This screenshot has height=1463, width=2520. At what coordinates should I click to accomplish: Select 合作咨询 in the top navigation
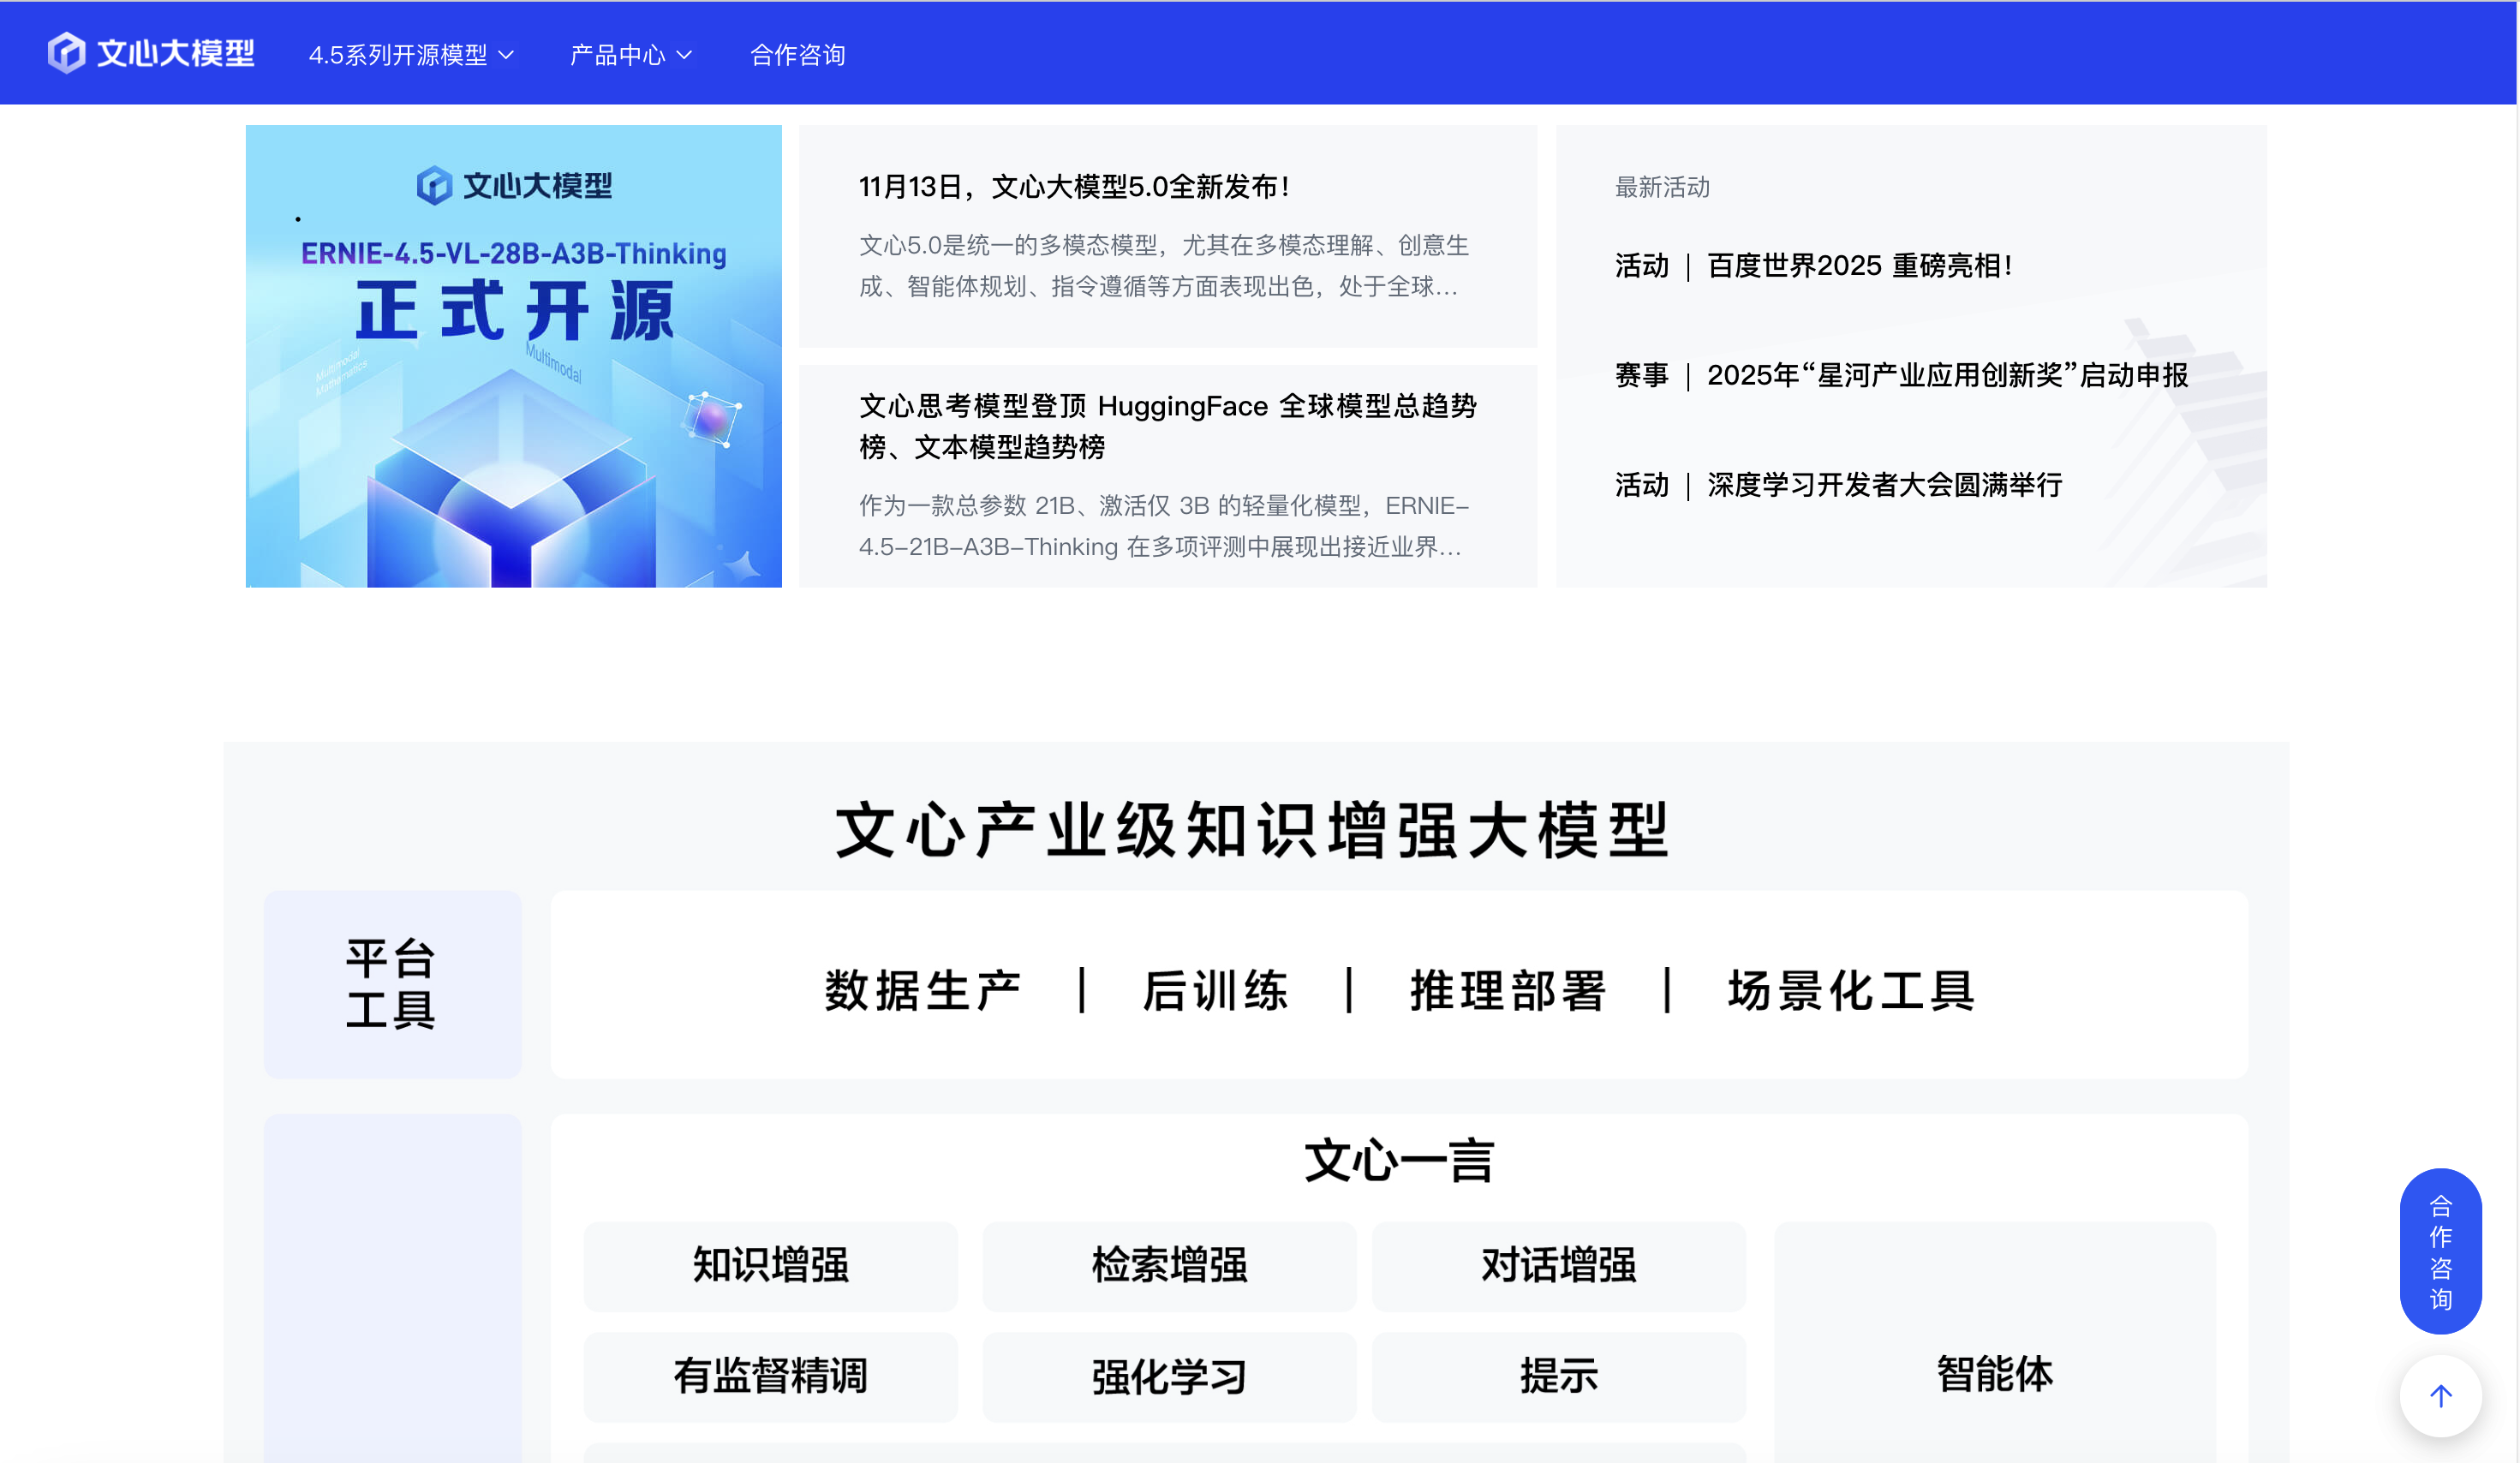point(798,55)
